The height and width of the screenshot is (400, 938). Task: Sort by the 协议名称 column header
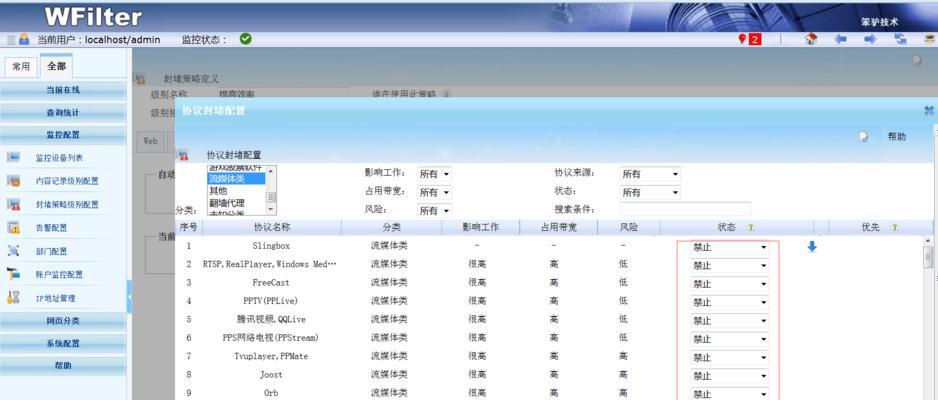tap(272, 228)
